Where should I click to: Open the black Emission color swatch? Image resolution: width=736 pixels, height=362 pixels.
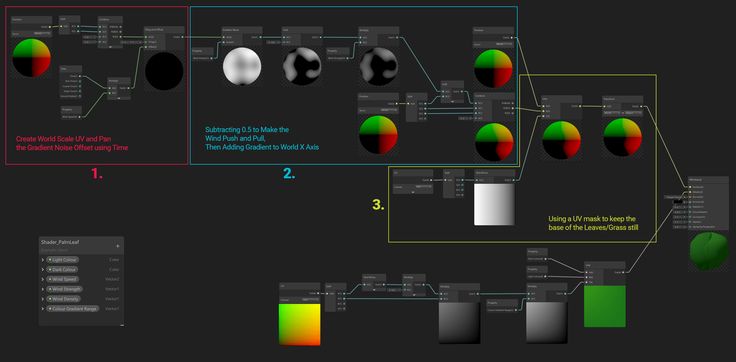tap(677, 201)
